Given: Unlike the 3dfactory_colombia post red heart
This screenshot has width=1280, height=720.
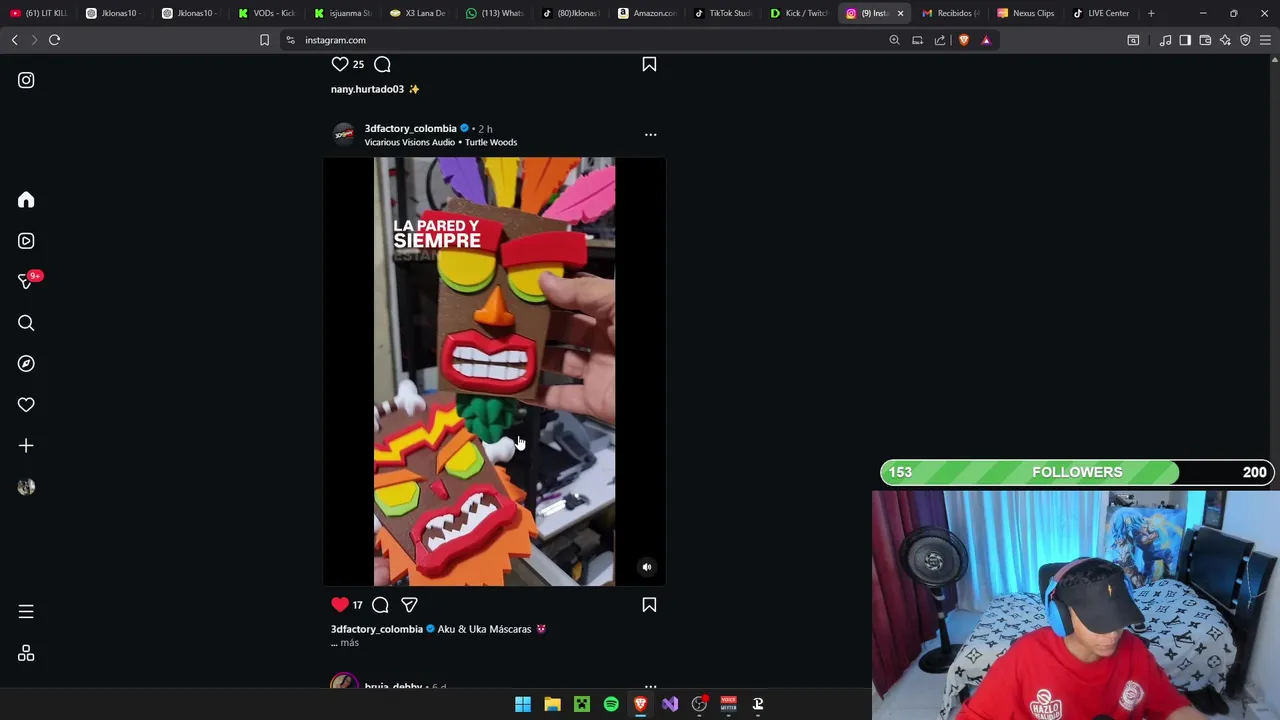Looking at the screenshot, I should click(340, 604).
